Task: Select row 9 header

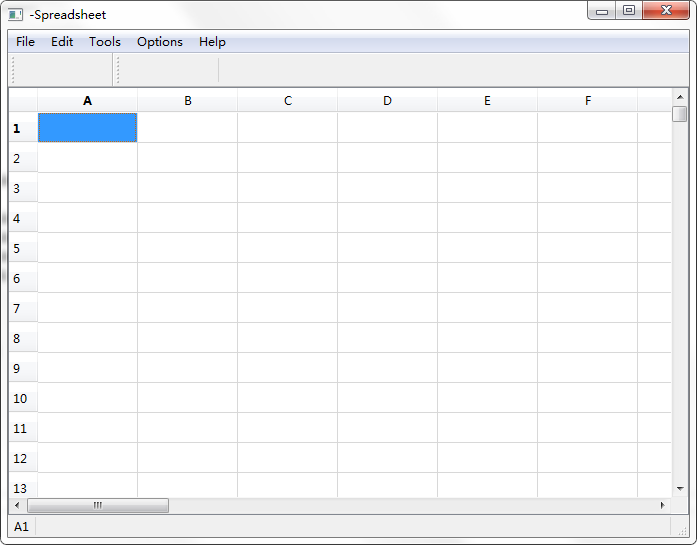Action: 23,368
